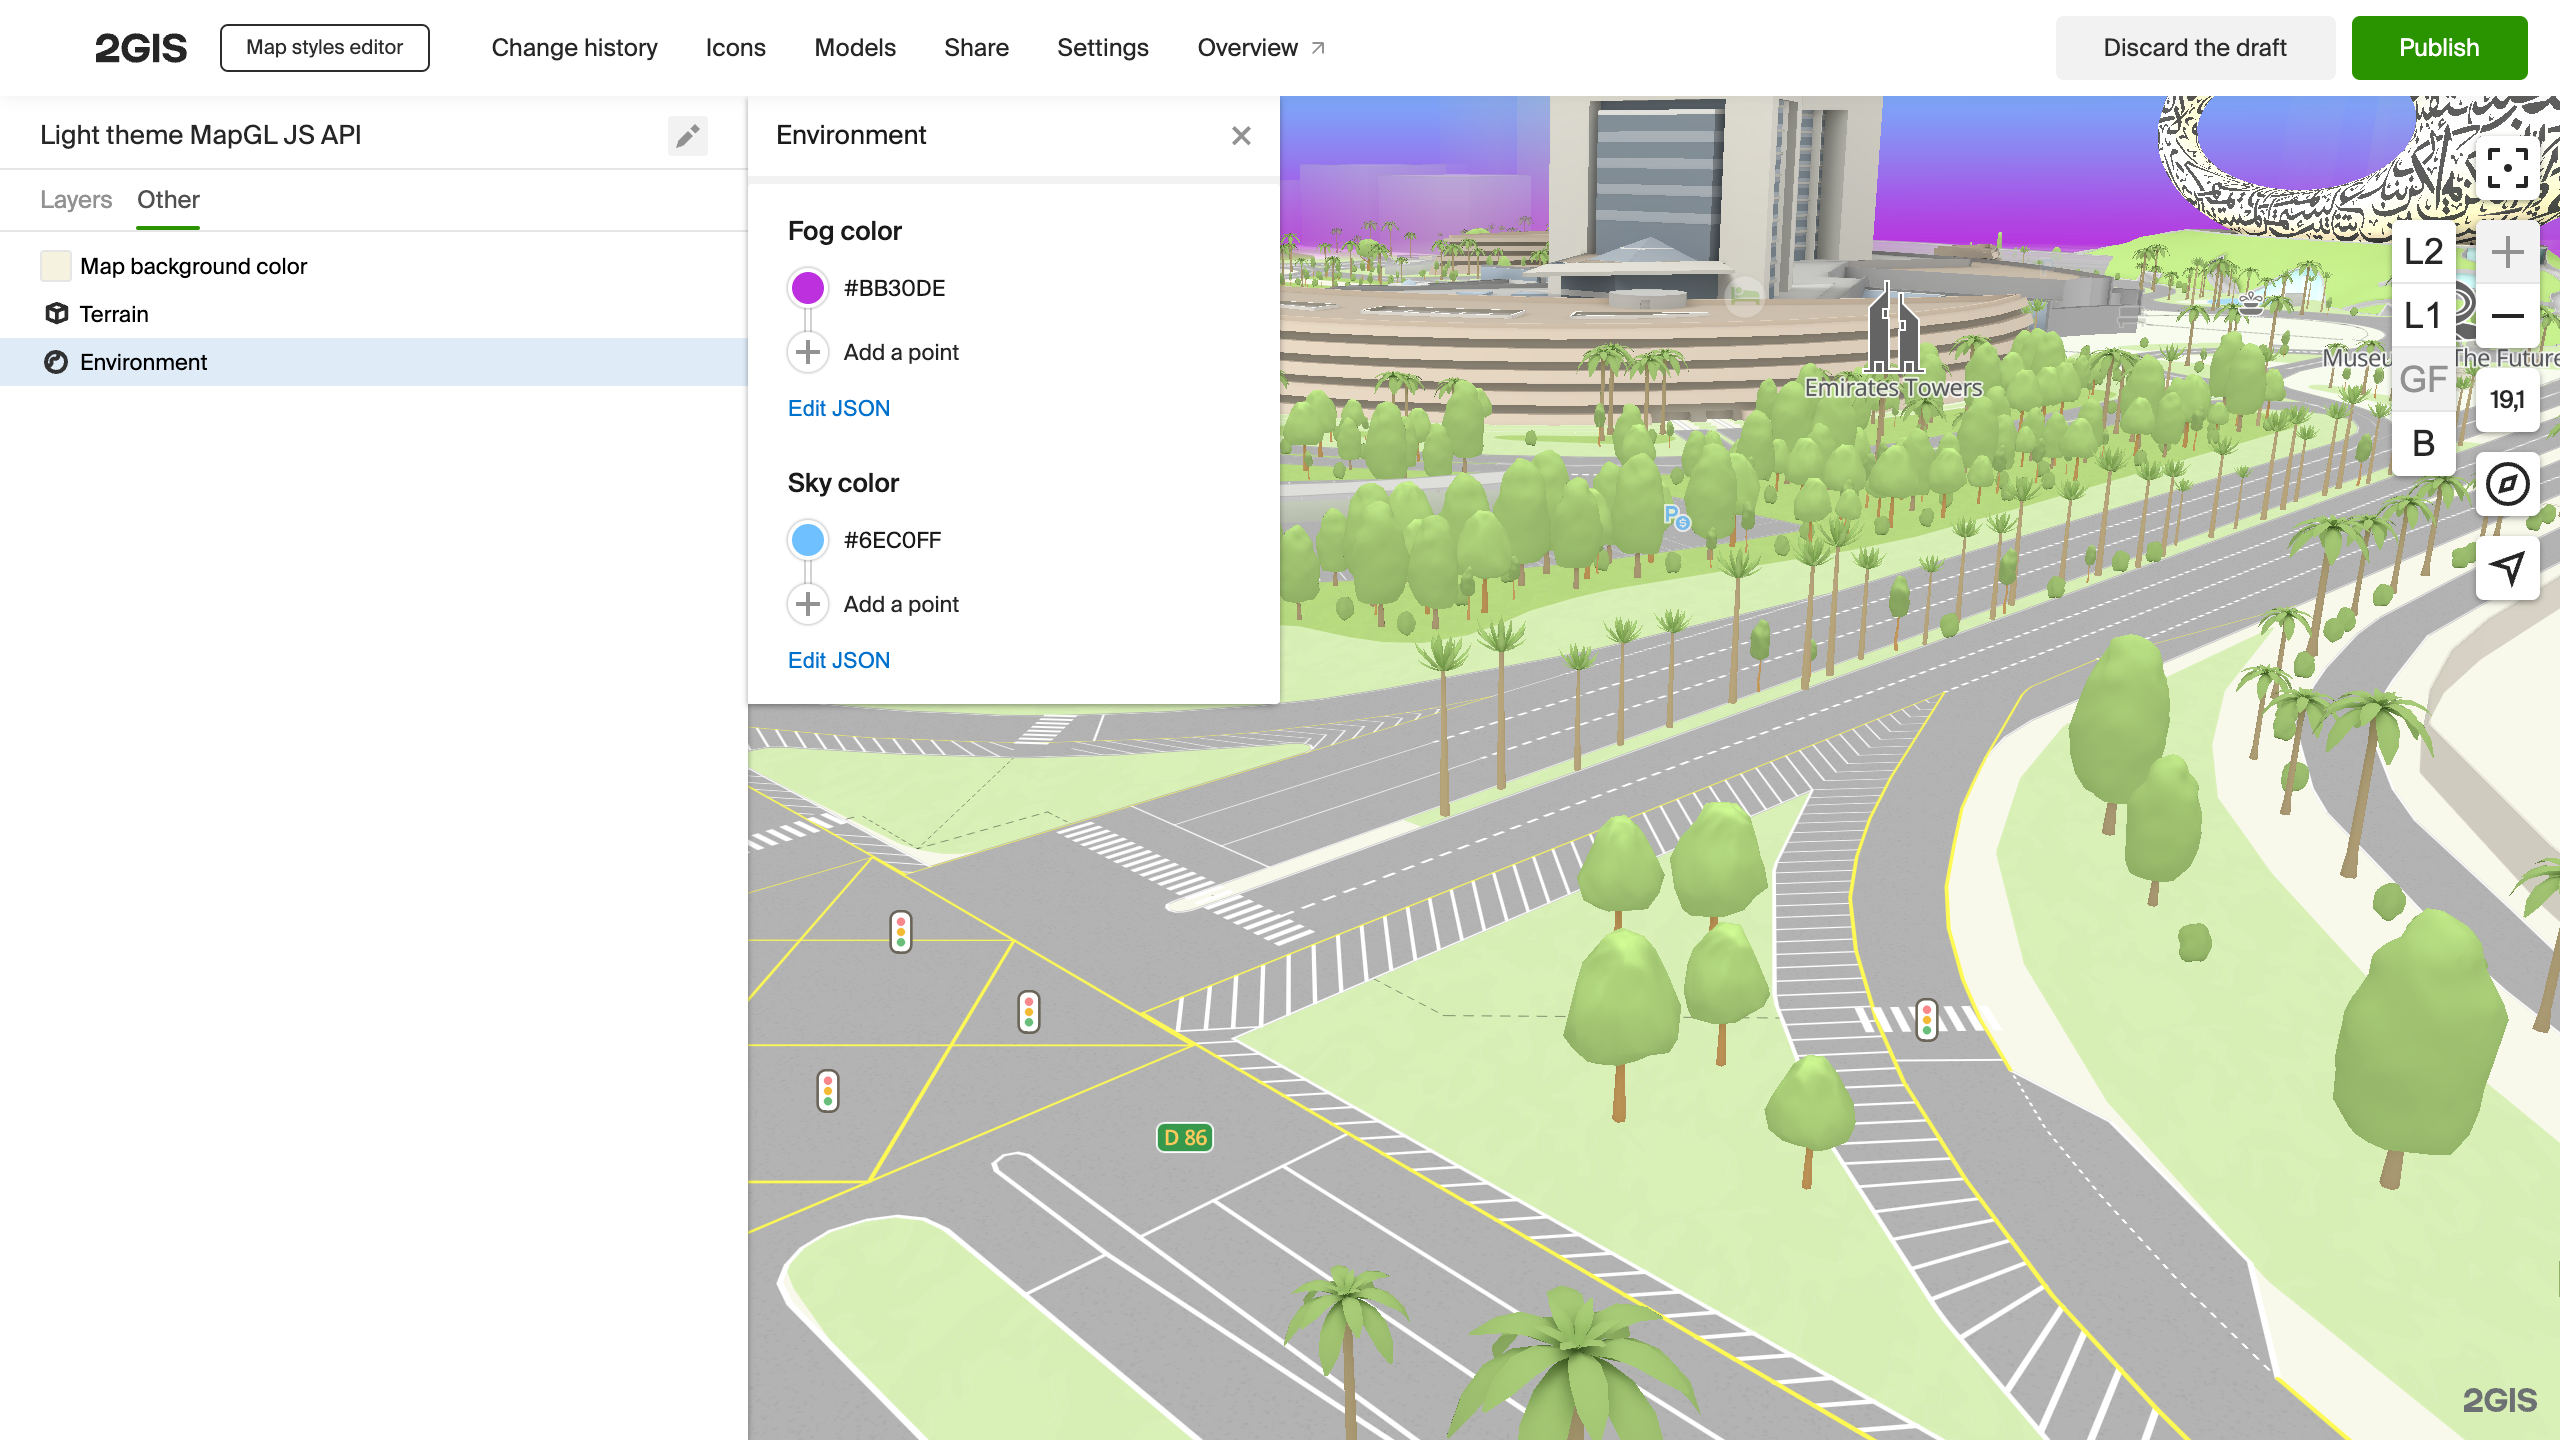Click the pencil edit icon beside style name
2560x1440 pixels.
pyautogui.click(x=687, y=136)
